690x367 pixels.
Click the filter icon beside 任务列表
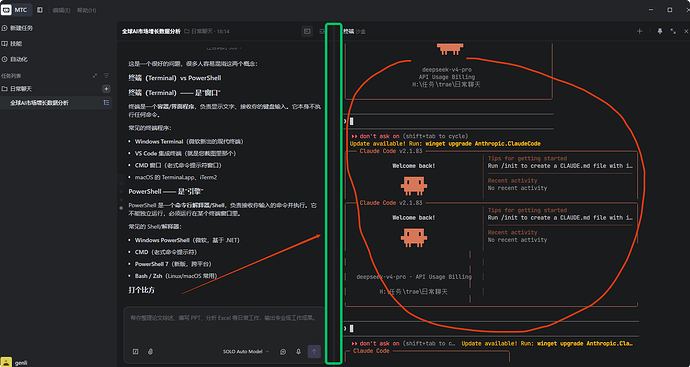click(x=106, y=76)
